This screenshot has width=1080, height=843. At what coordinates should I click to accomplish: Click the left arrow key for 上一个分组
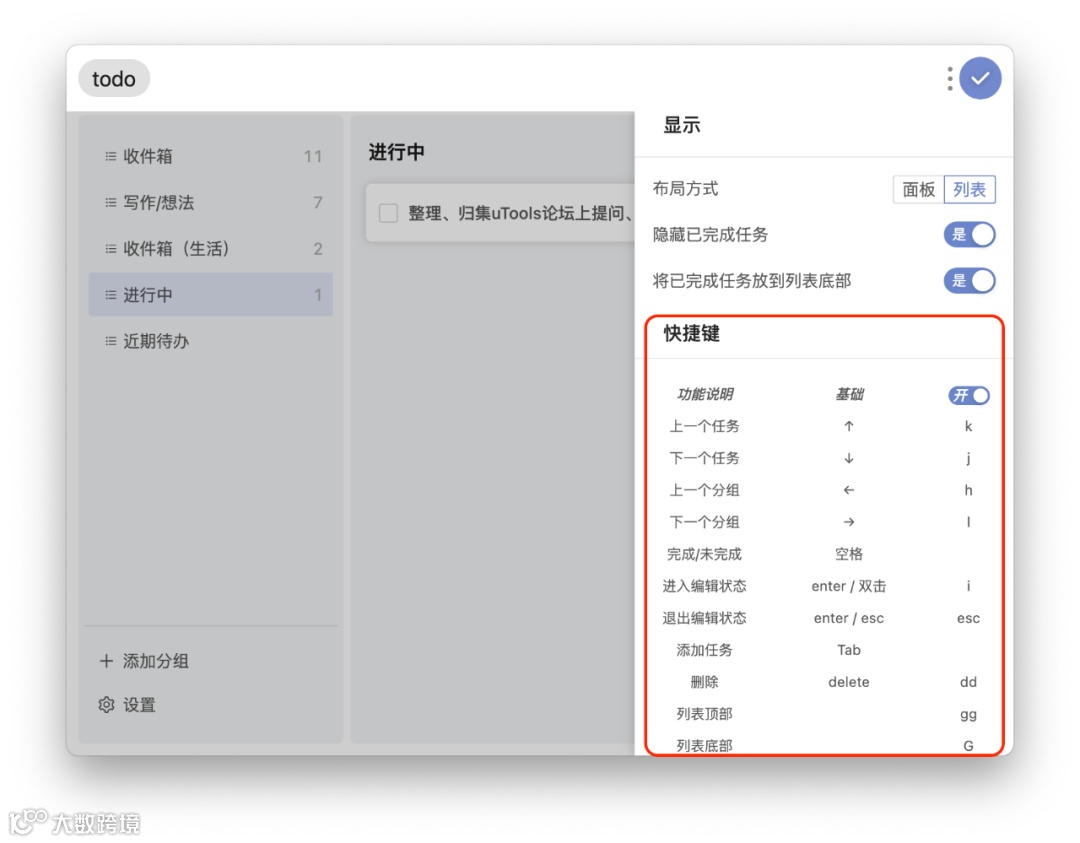click(x=849, y=490)
